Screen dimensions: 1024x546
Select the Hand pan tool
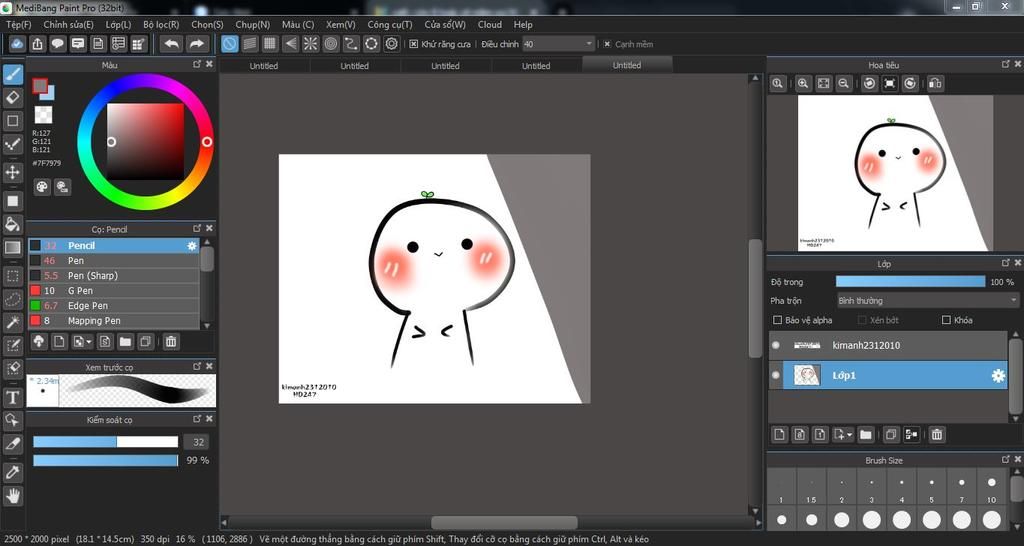[12, 496]
